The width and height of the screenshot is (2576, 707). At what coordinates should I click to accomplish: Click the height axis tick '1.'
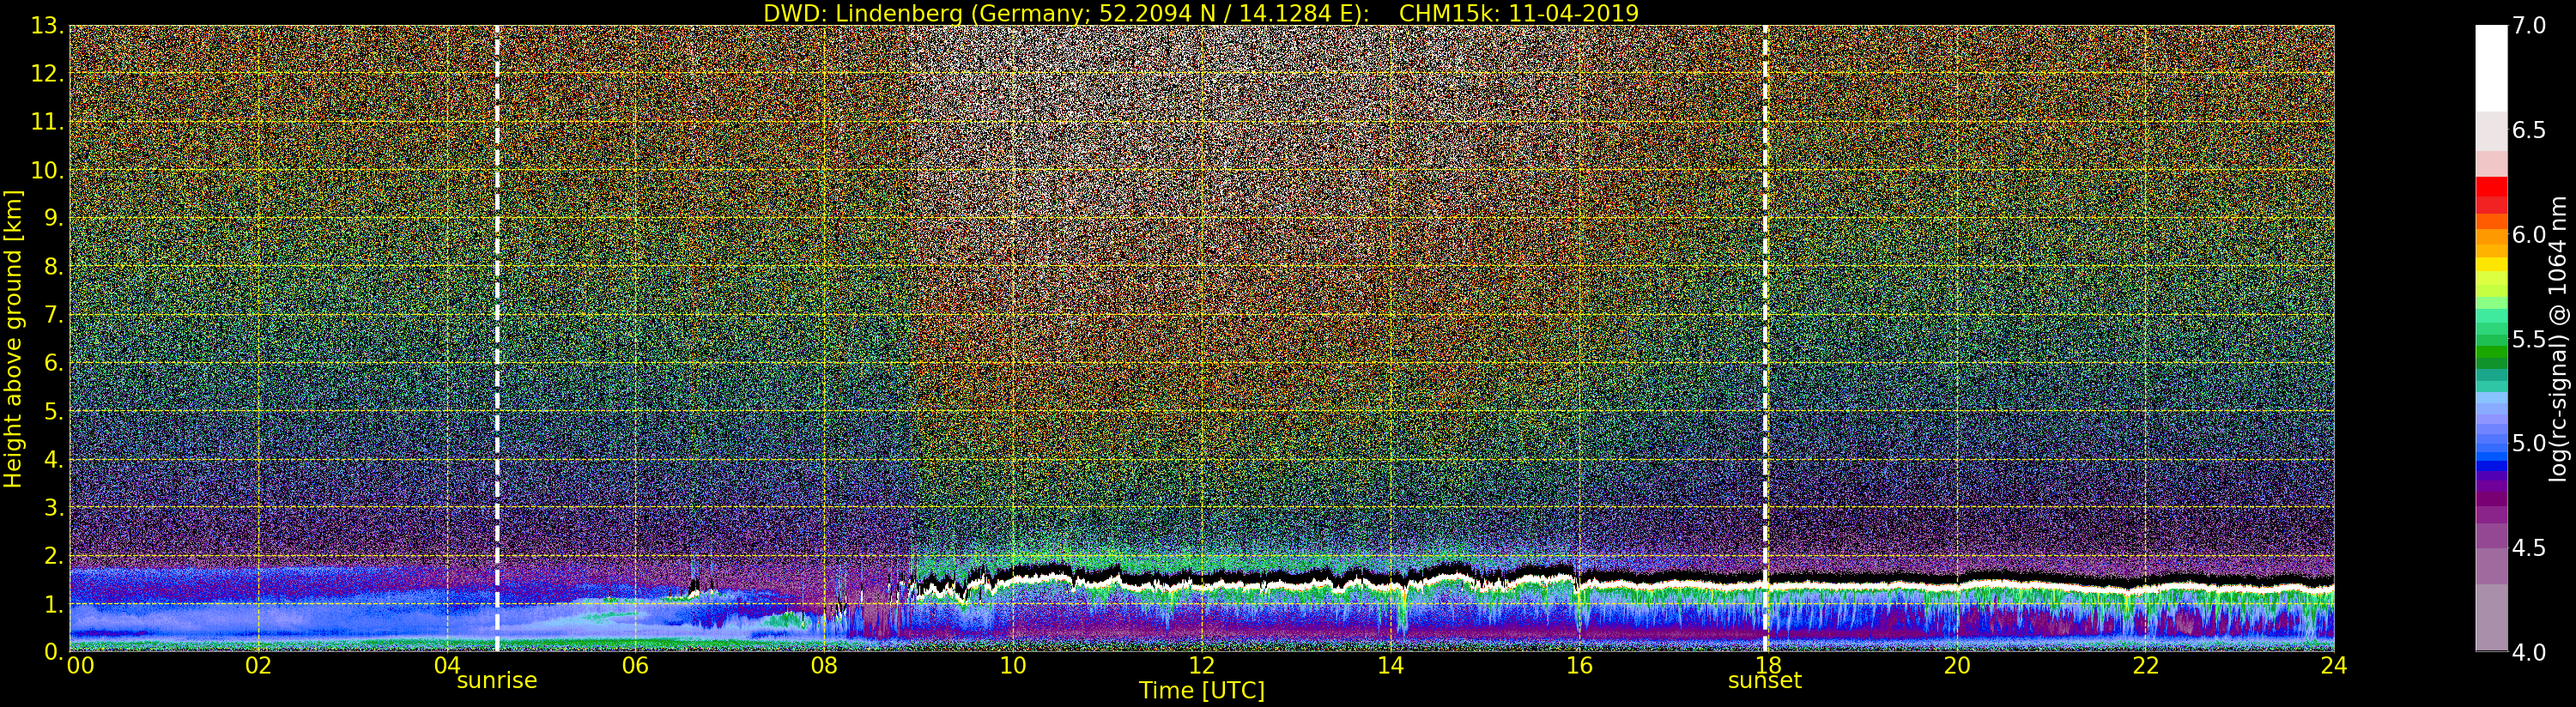[x=54, y=604]
